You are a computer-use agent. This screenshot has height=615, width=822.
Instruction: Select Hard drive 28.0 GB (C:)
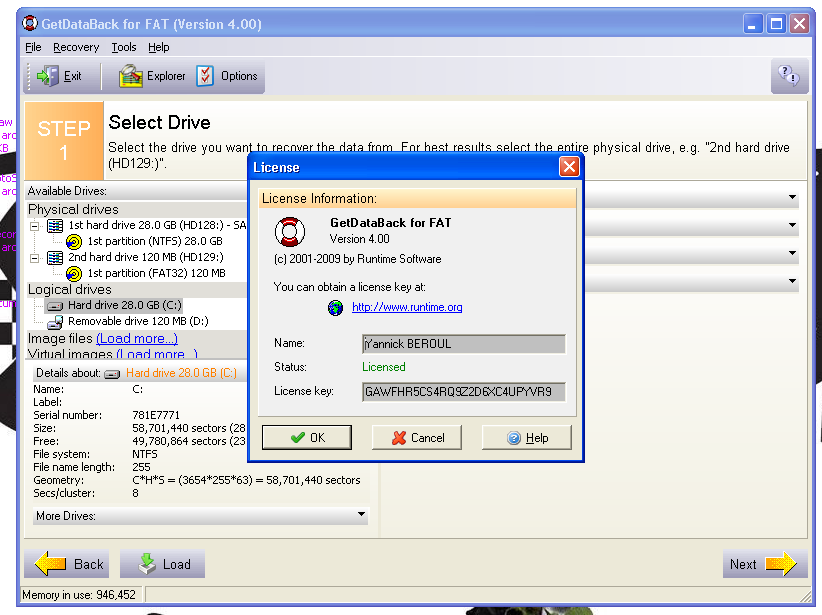[125, 306]
